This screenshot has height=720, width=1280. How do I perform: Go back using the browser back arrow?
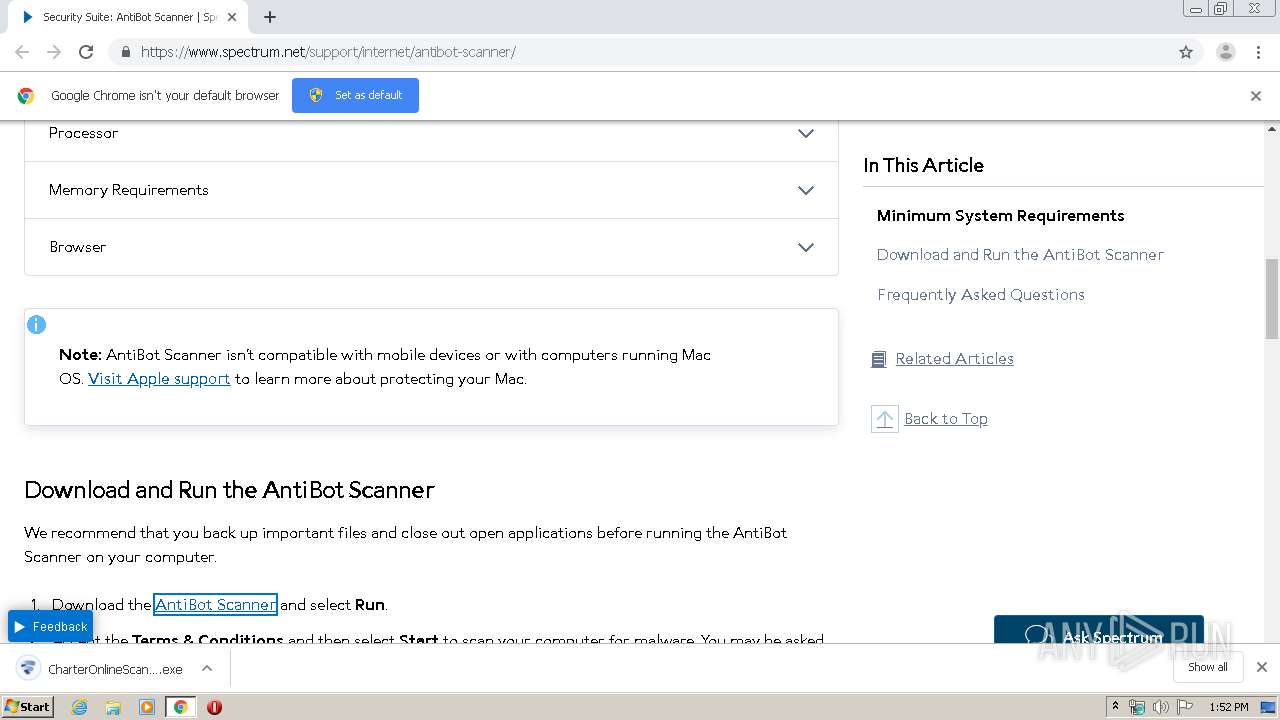[22, 52]
